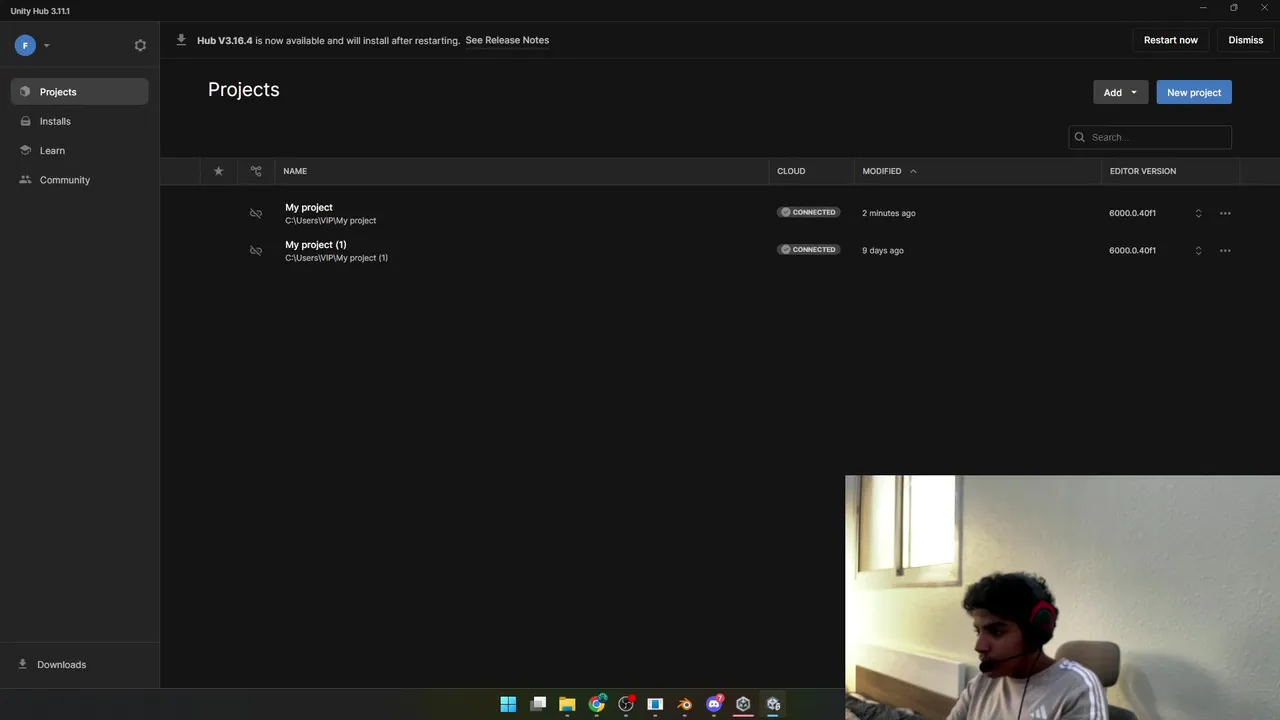1280x720 pixels.
Task: Create a New project
Action: 1194,92
